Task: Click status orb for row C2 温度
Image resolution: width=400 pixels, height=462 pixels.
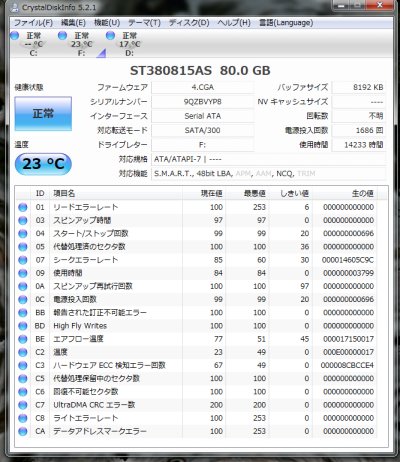Action: point(23,352)
